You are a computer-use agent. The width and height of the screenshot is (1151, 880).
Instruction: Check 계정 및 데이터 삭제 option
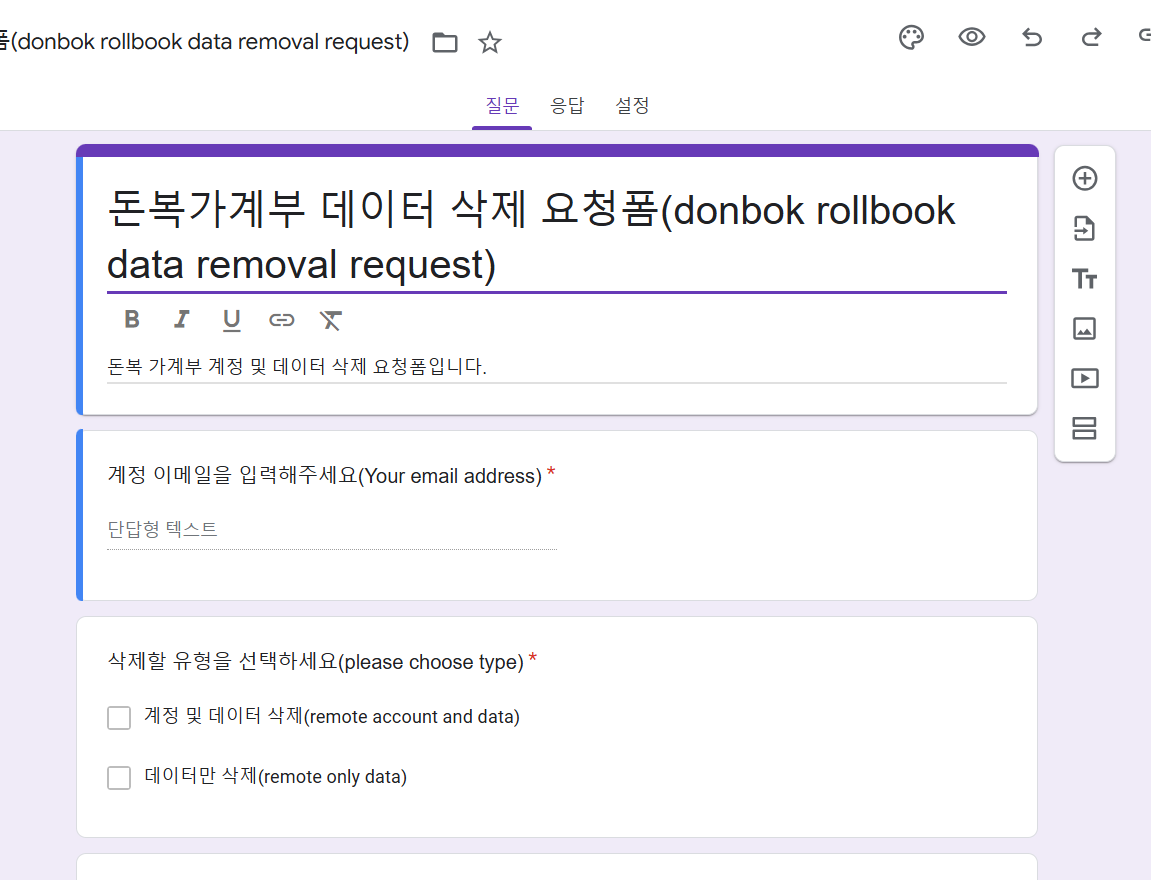pos(119,717)
